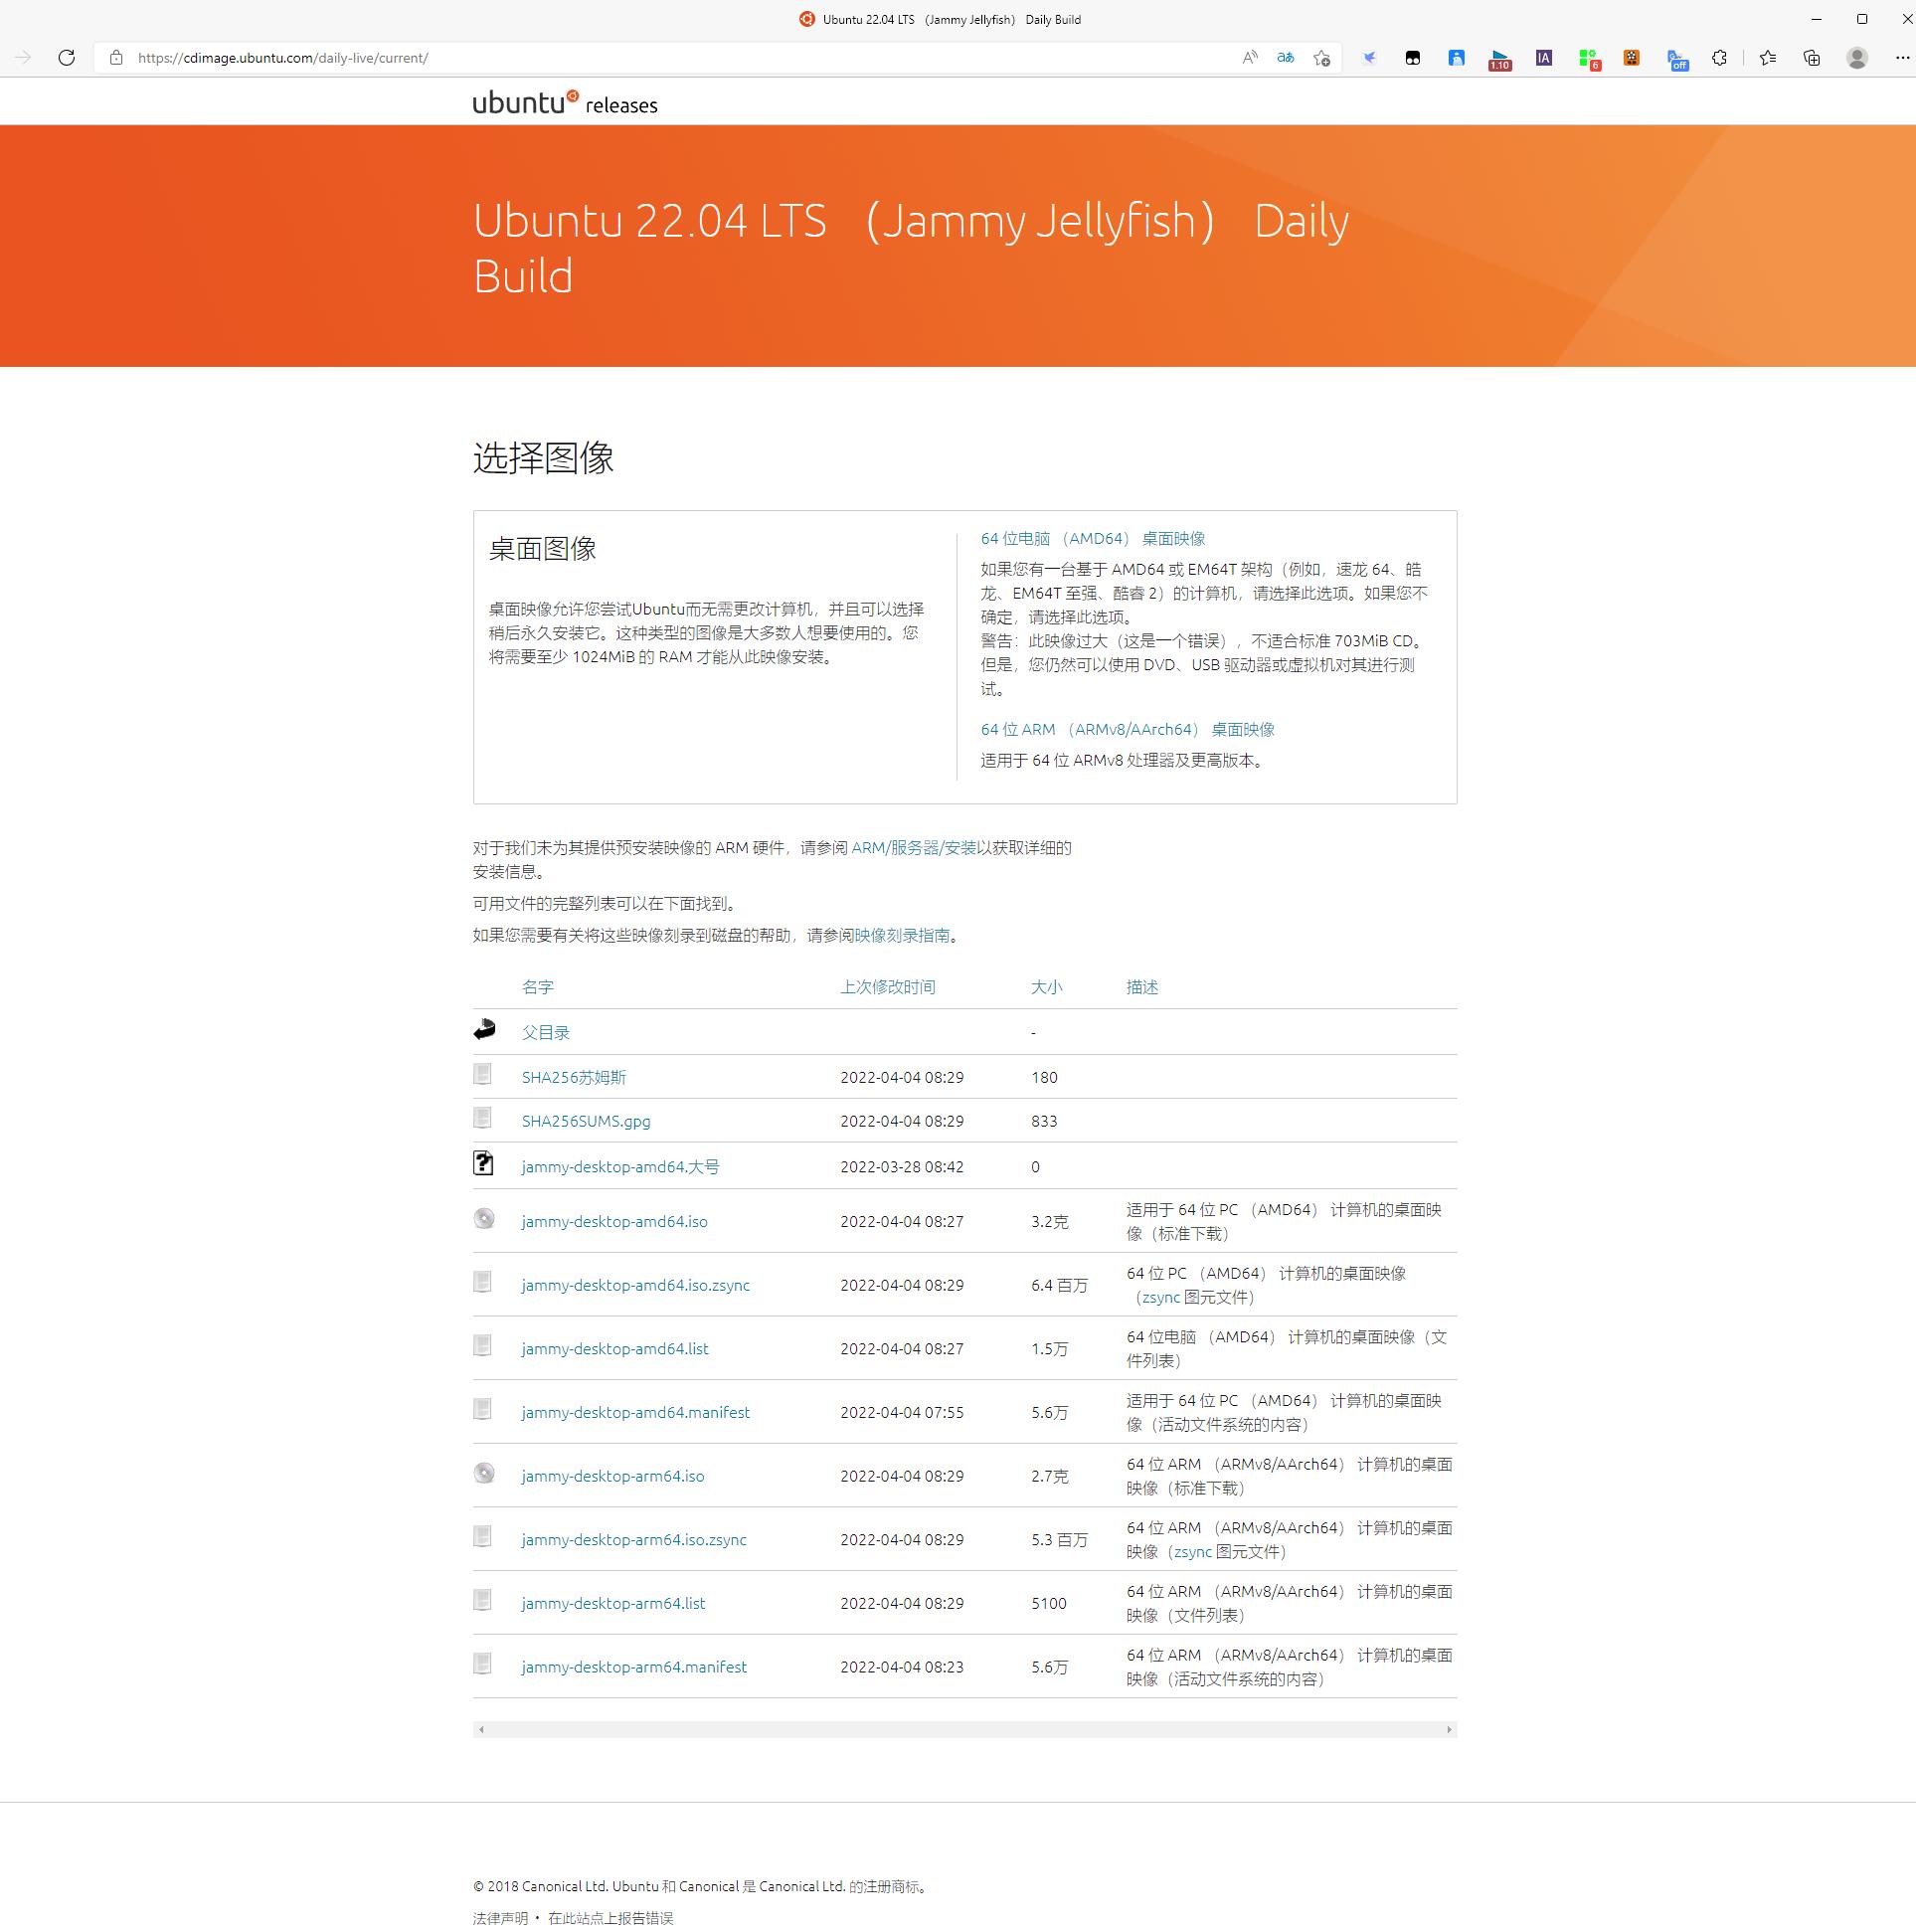Click the 5100 size value
This screenshot has width=1916, height=1932.
(1049, 1603)
